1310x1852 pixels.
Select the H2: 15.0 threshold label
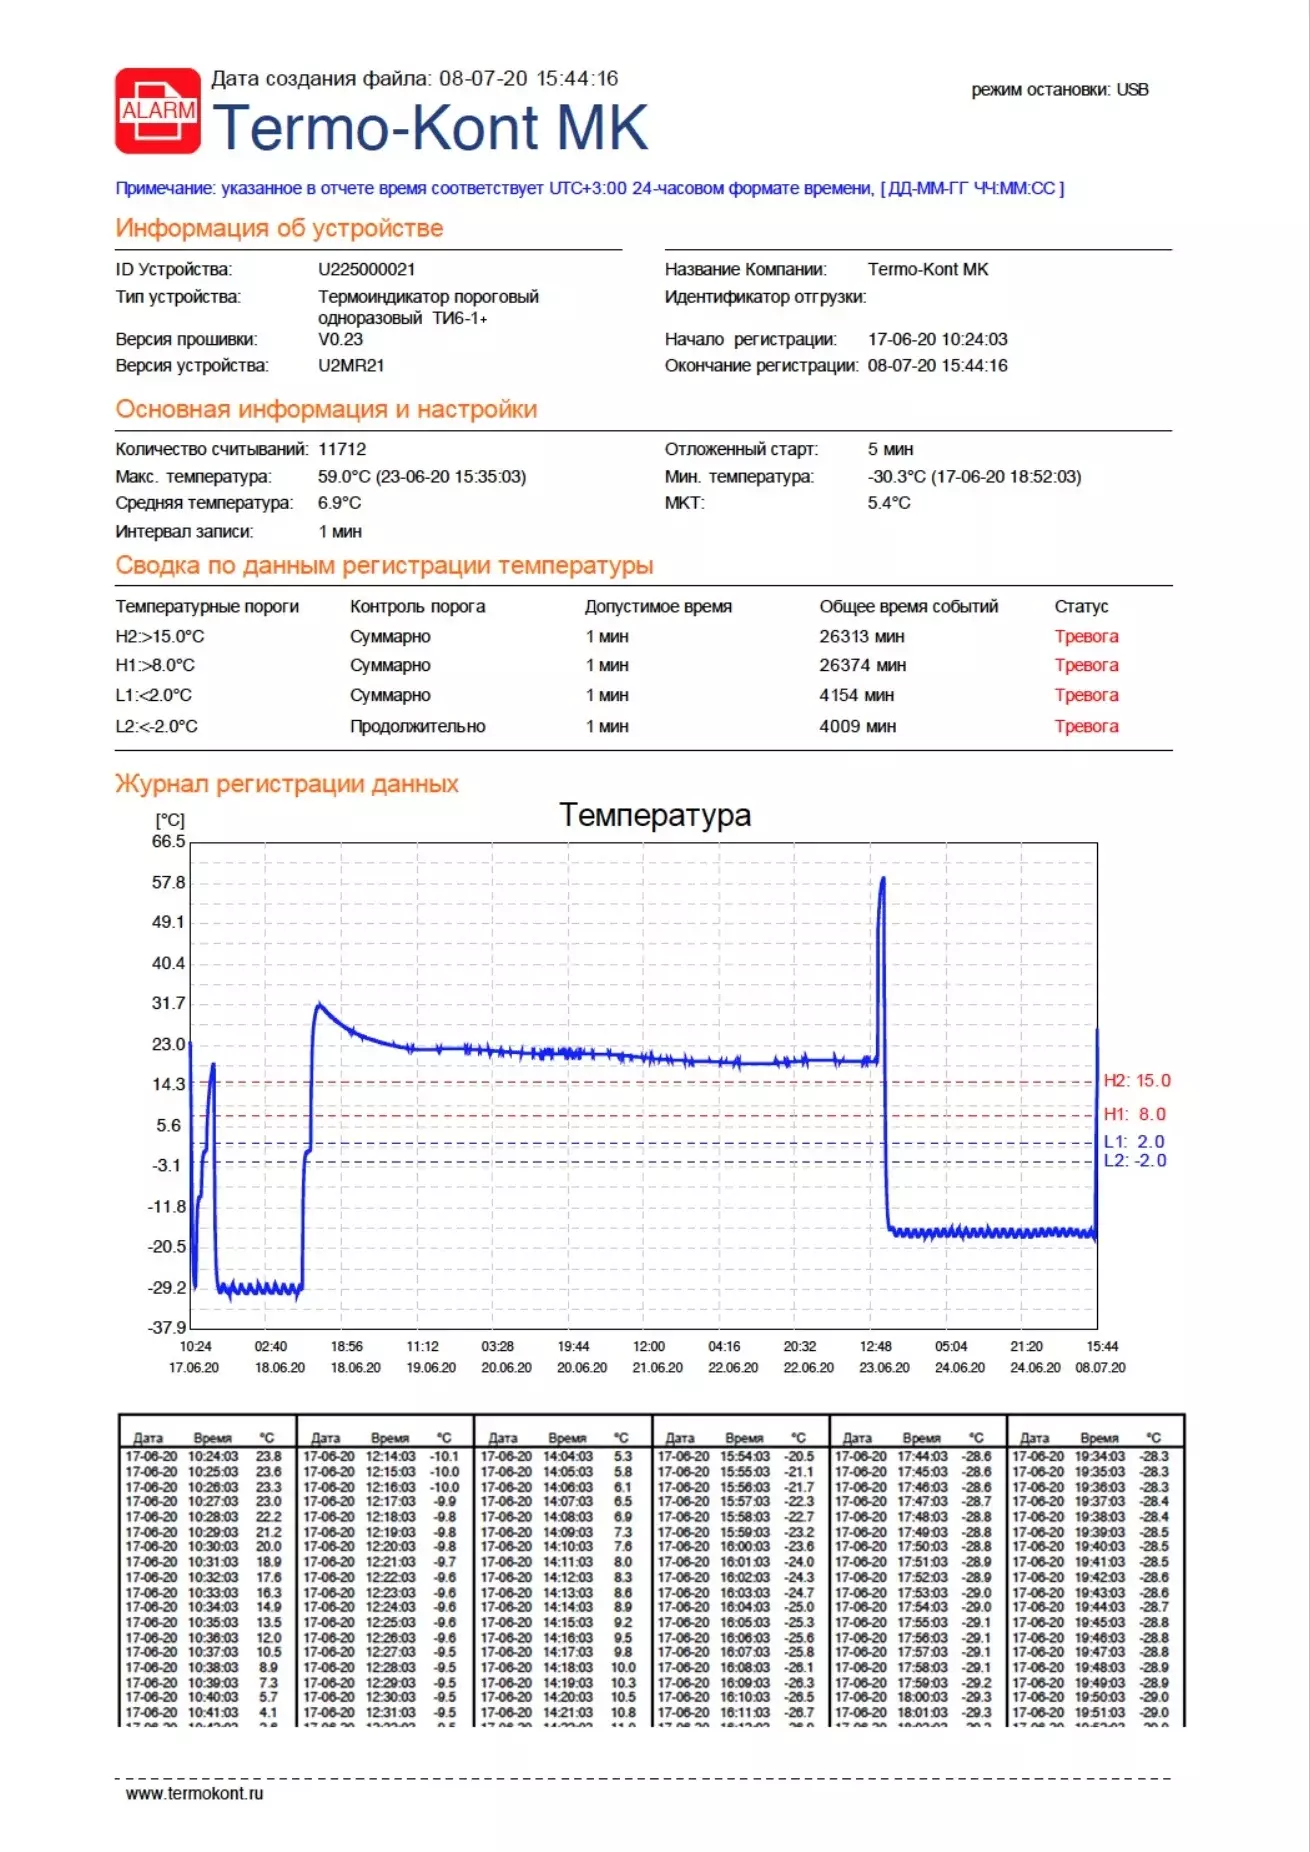click(x=1137, y=1081)
